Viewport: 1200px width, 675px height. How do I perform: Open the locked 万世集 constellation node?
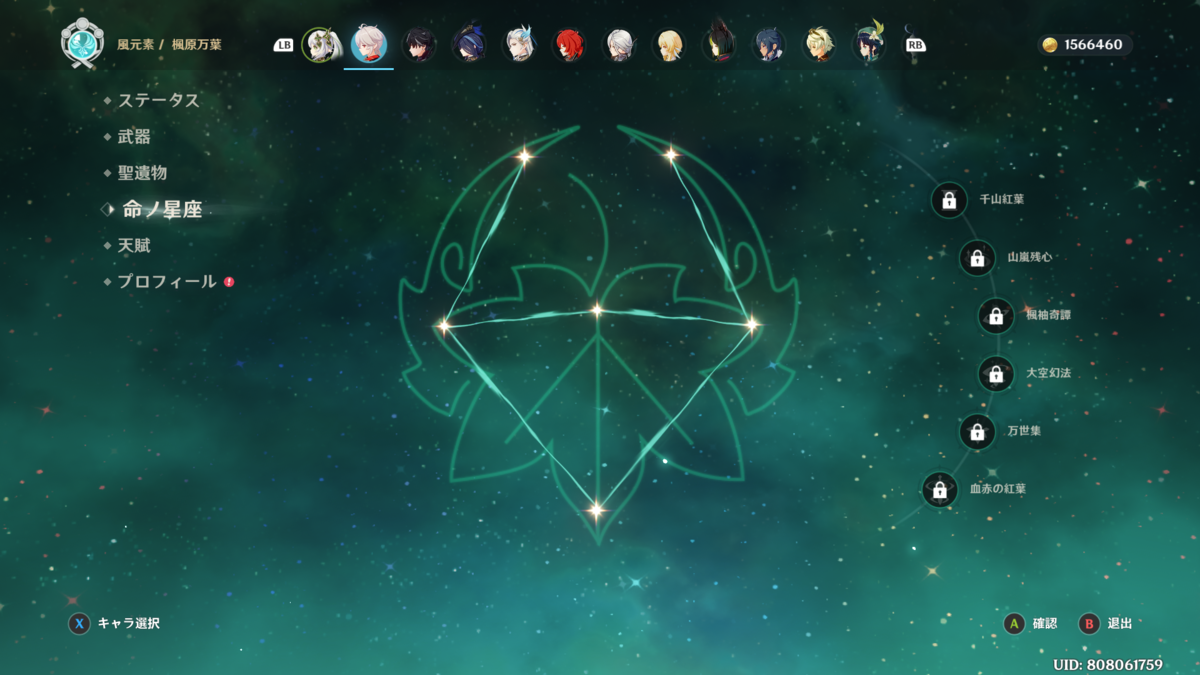[977, 432]
